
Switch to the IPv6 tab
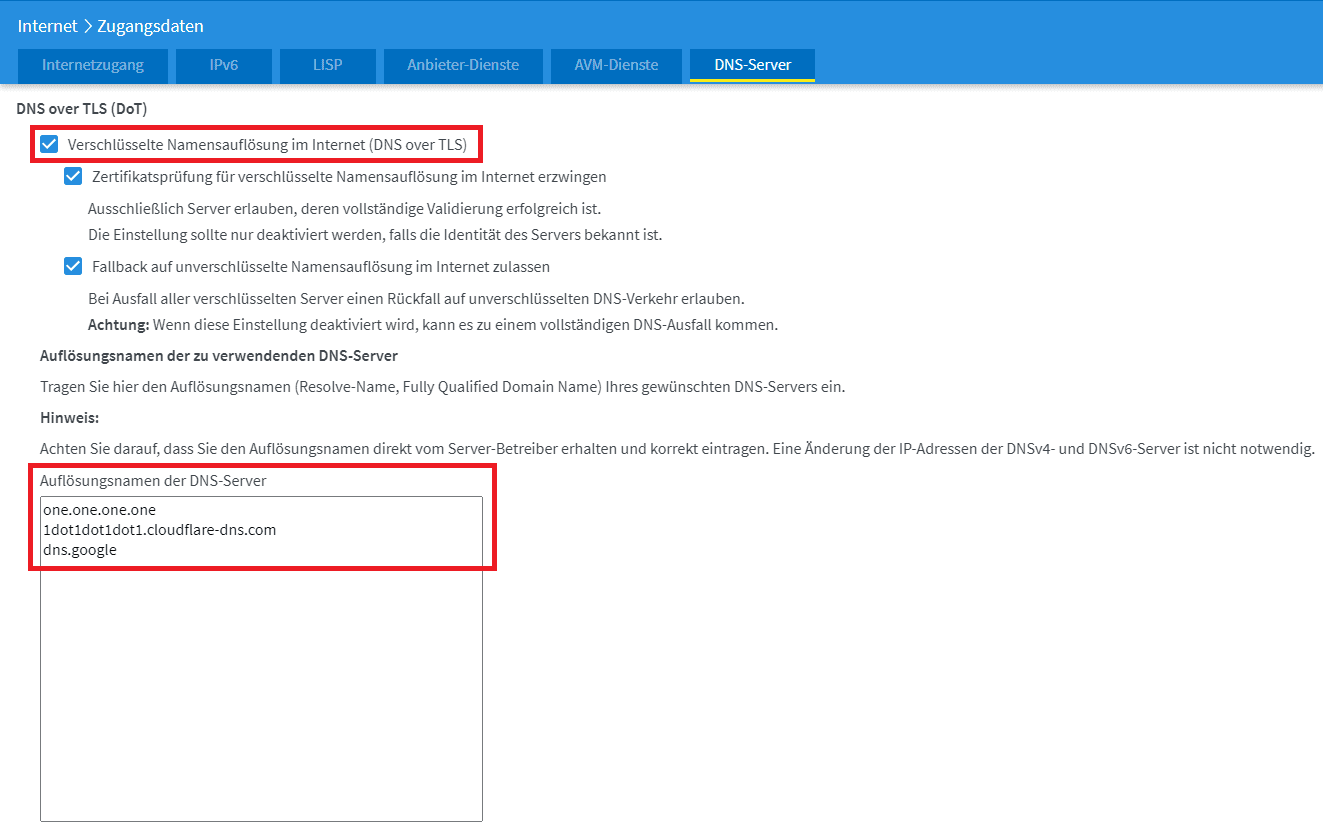tap(224, 65)
